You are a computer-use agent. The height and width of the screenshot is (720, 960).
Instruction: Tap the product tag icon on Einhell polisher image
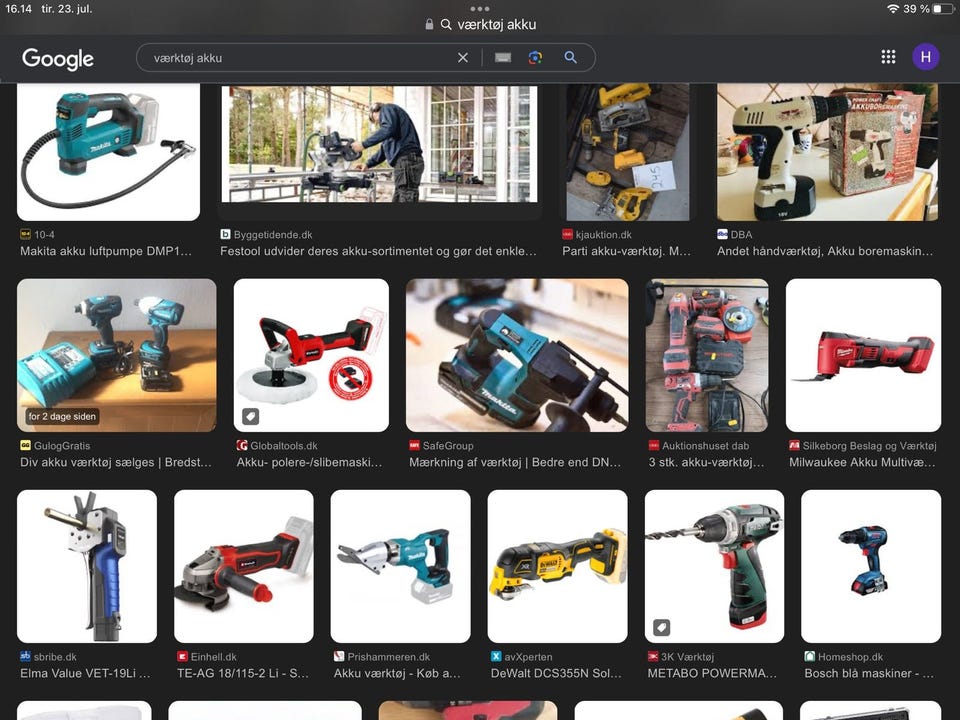tap(250, 416)
